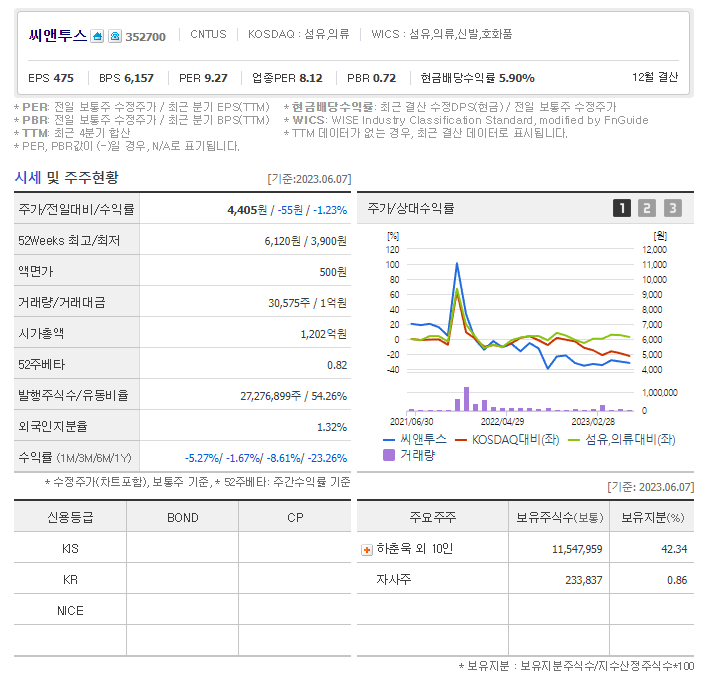Click the phone icon beside stock code 352700
Screen dimensions: 704x682
point(115,36)
